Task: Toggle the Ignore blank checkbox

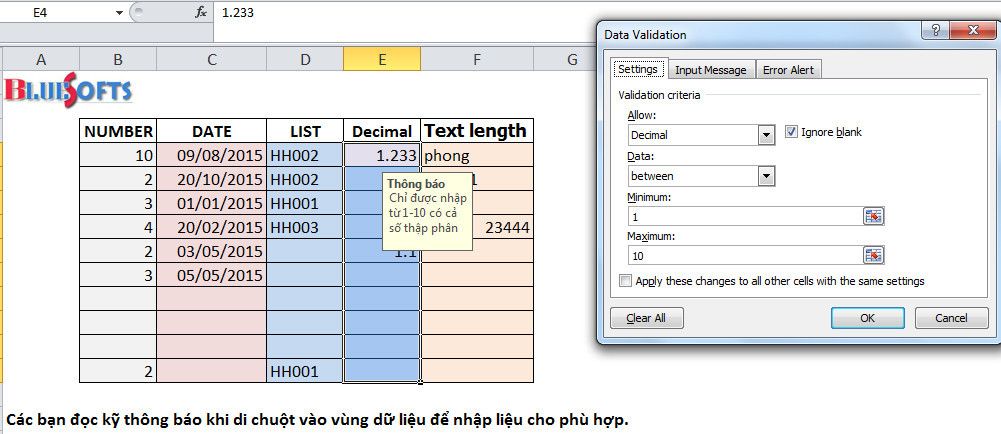Action: point(792,132)
